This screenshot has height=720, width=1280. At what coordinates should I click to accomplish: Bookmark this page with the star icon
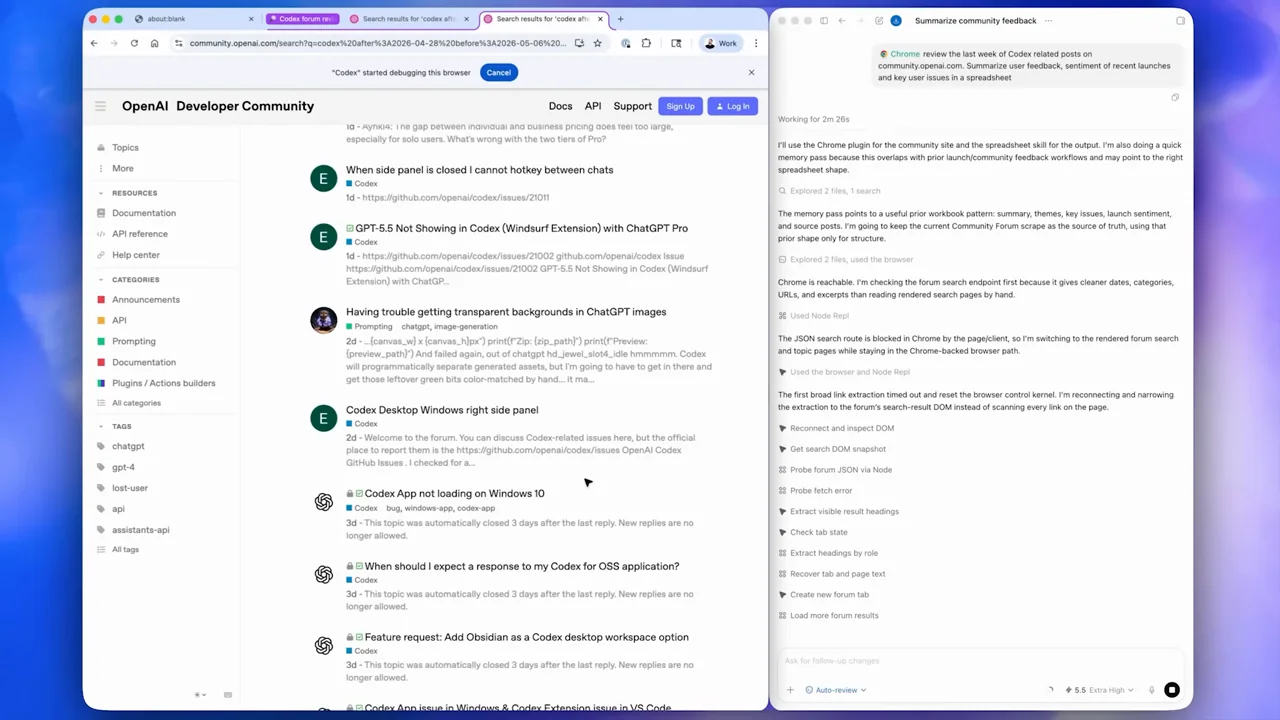[597, 43]
